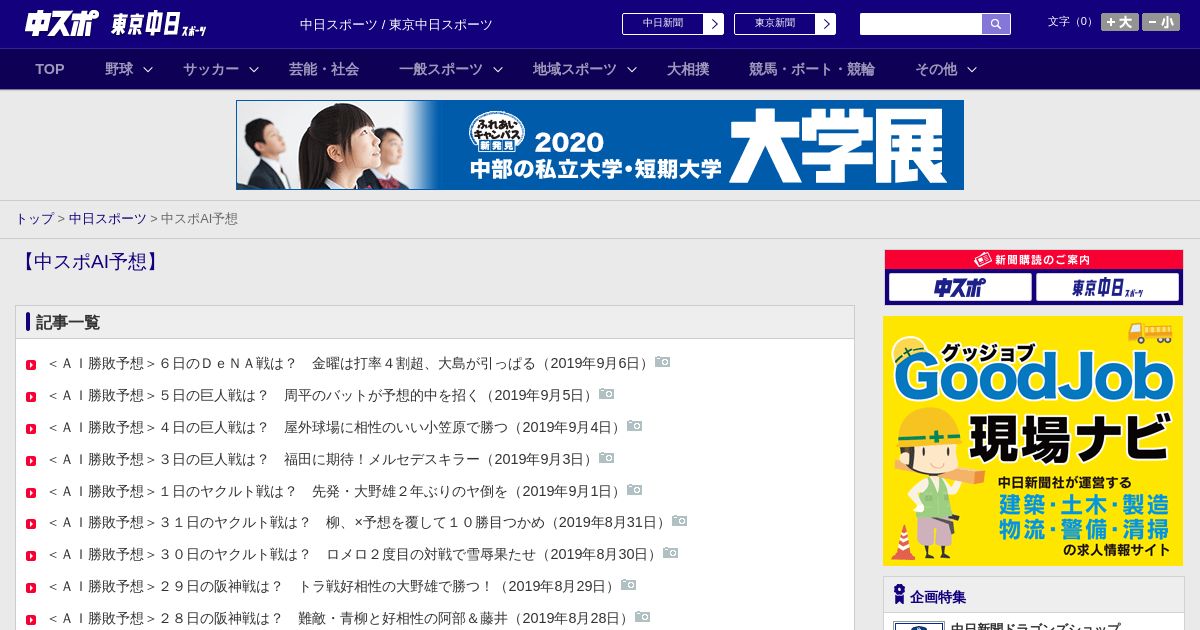Click the 記事一覧 section heading
Screen dimensions: 1200x630
click(68, 322)
